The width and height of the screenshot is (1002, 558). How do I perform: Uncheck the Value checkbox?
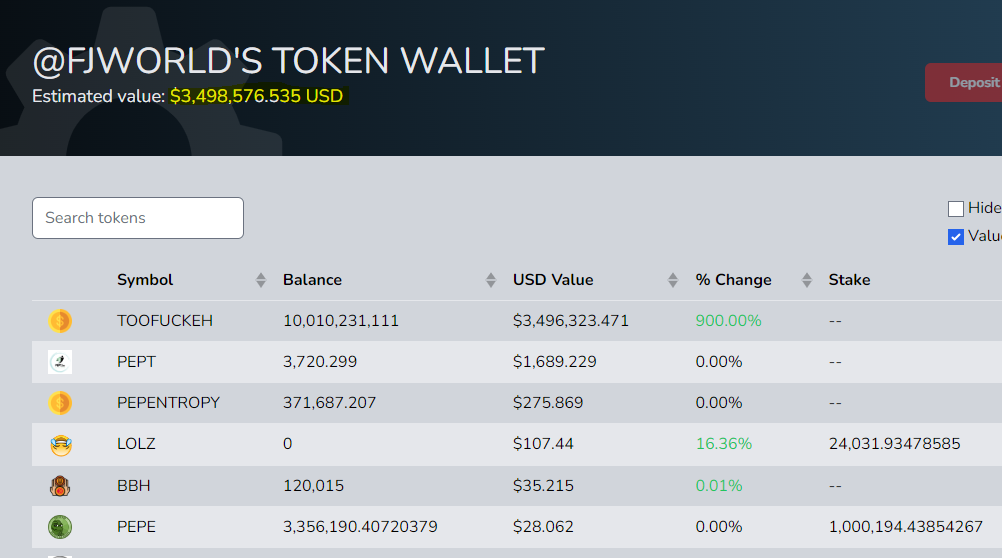click(956, 237)
